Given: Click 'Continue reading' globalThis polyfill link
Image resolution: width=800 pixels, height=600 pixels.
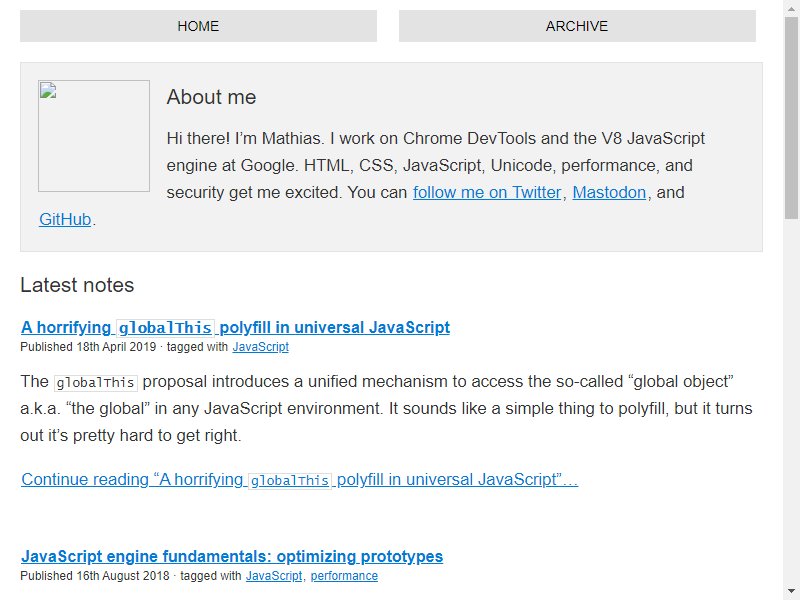Looking at the screenshot, I should pos(299,480).
